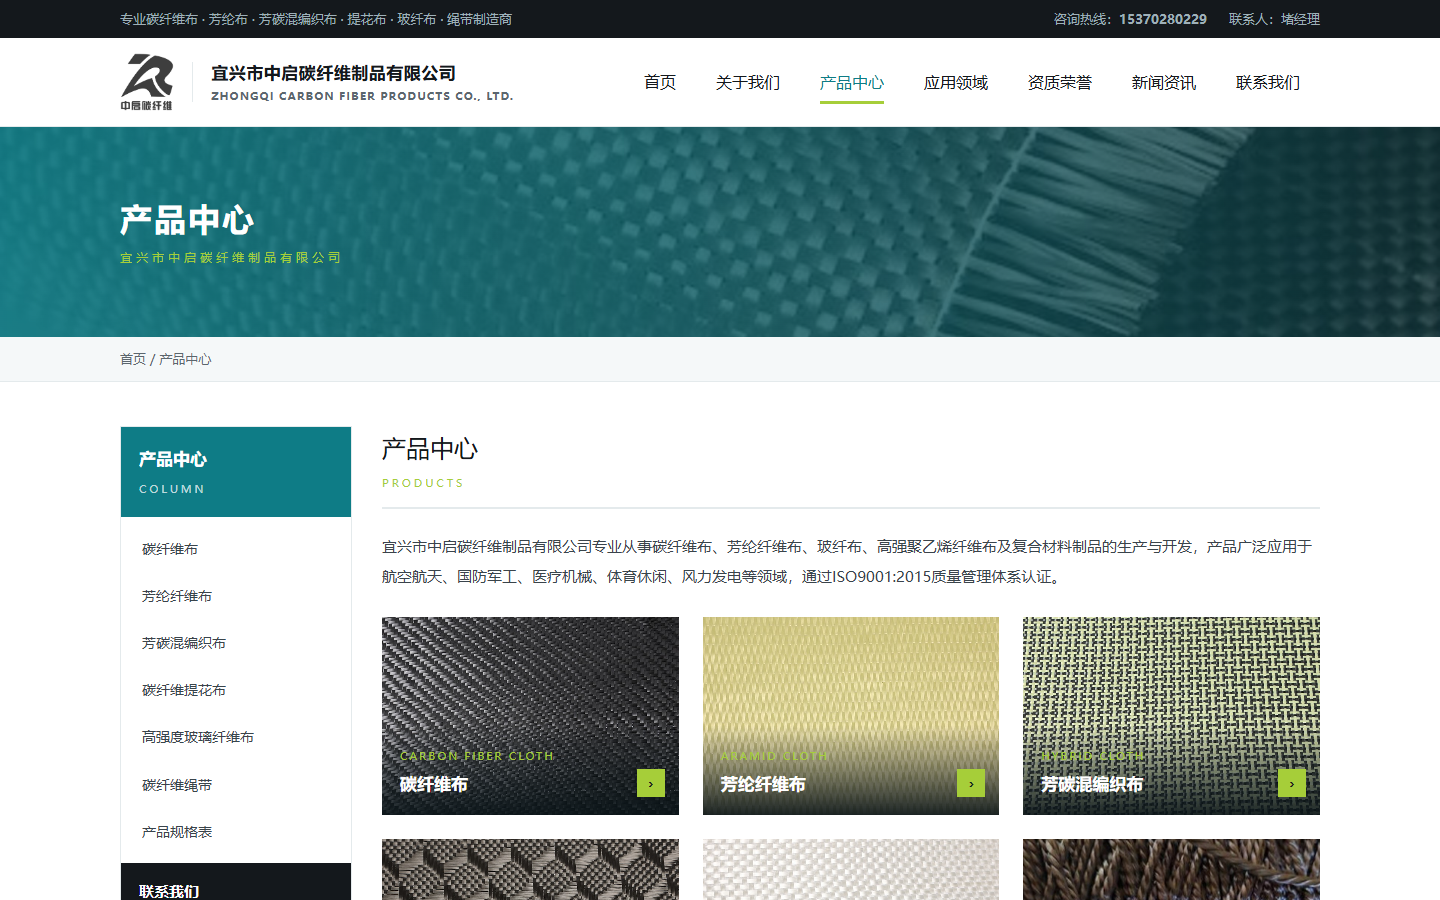
Task: Click the green arrow on 芳碳混编织布 card
Action: 1292,783
